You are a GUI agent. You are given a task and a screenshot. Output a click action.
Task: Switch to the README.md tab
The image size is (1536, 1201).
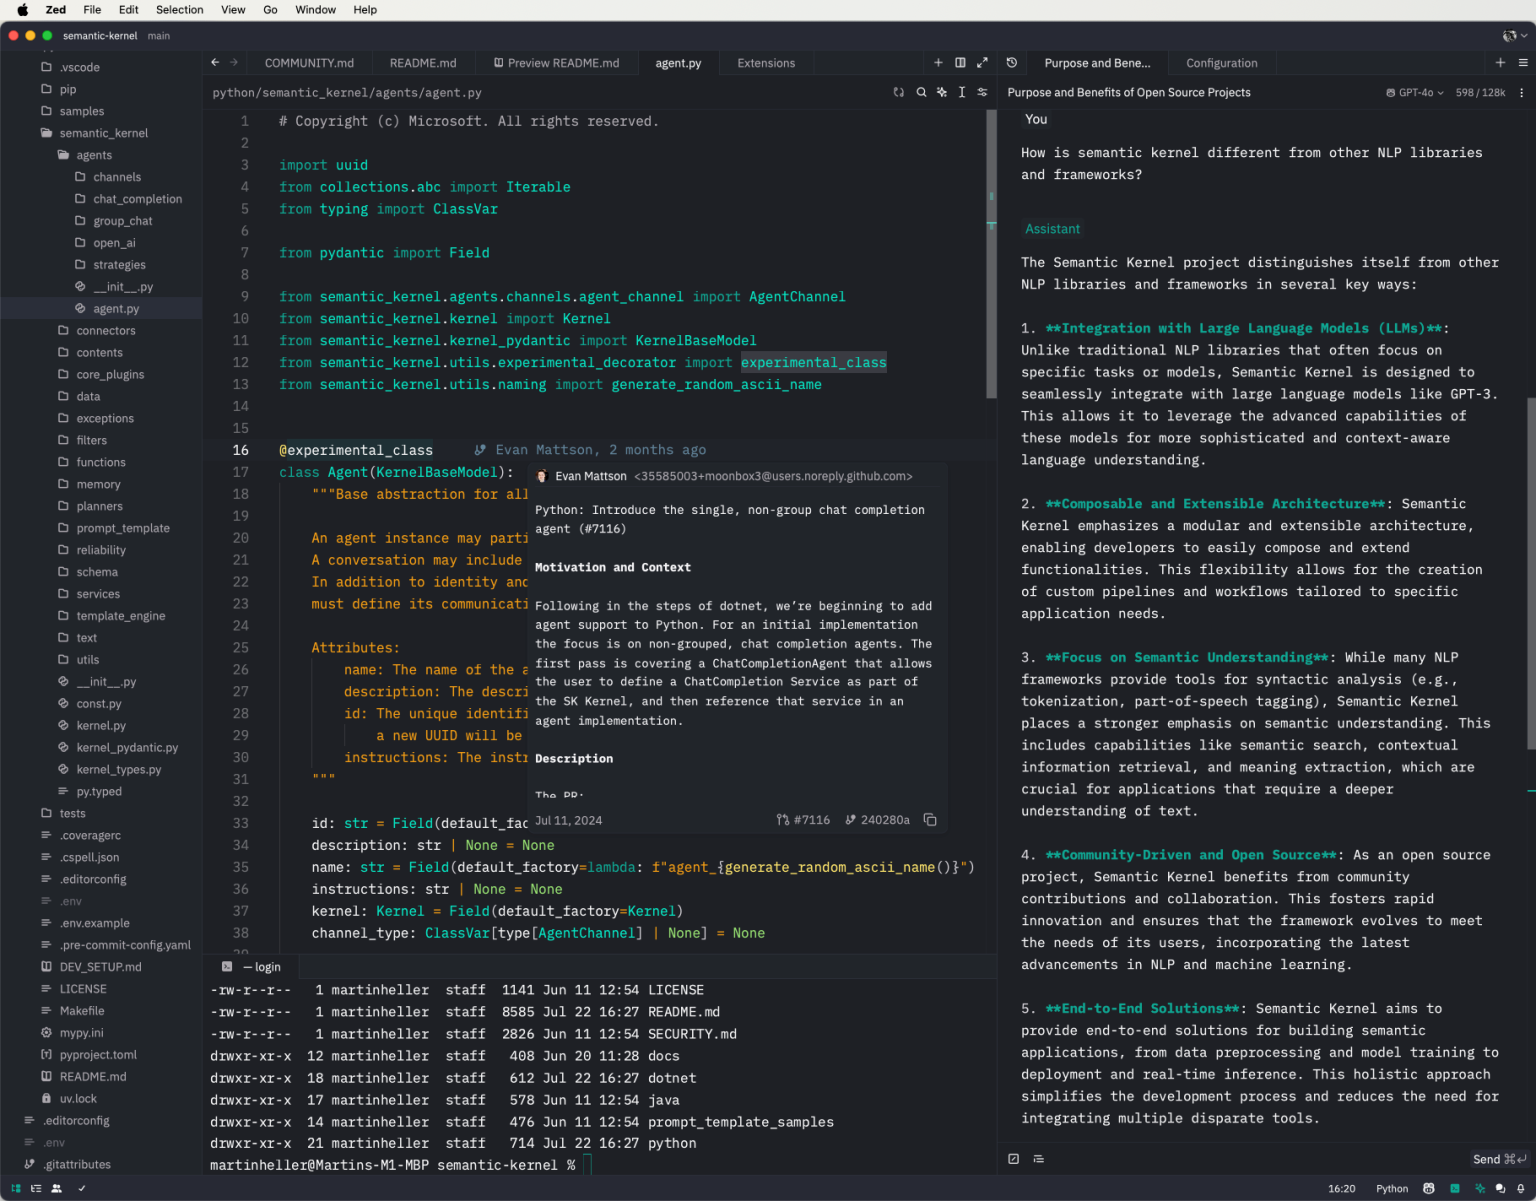tap(423, 62)
